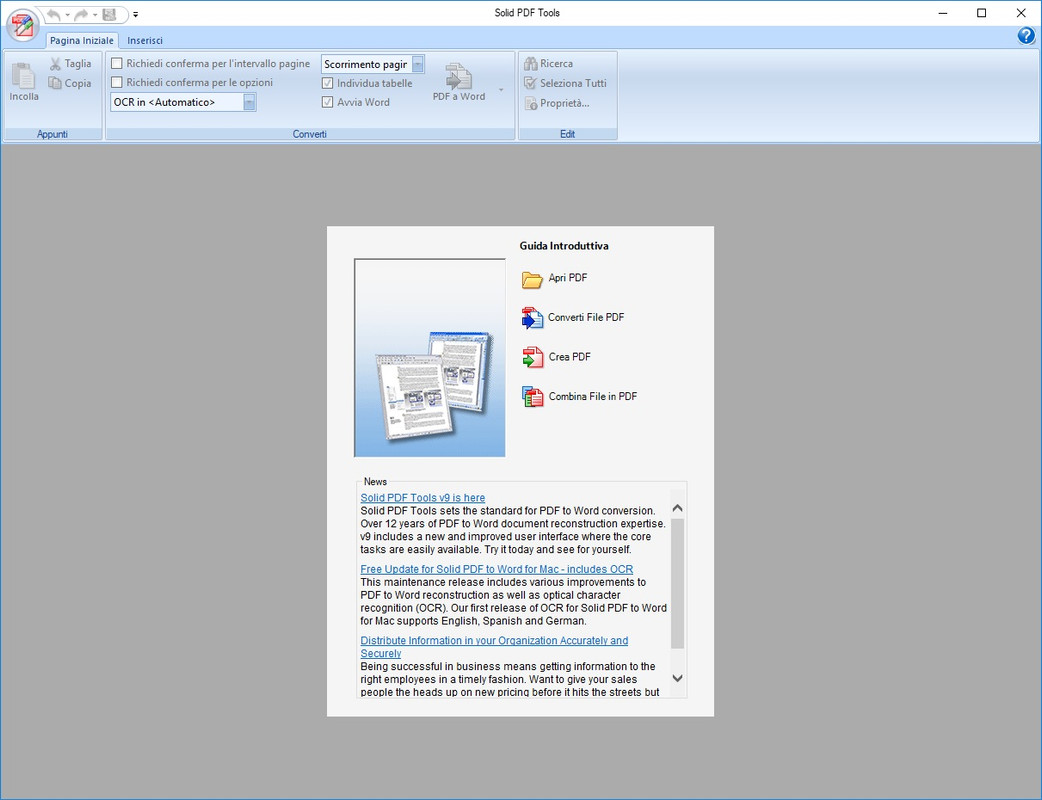Screen dimensions: 1042x800
Task: Open Free Update for Solid PDF to Word link
Action: (496, 569)
